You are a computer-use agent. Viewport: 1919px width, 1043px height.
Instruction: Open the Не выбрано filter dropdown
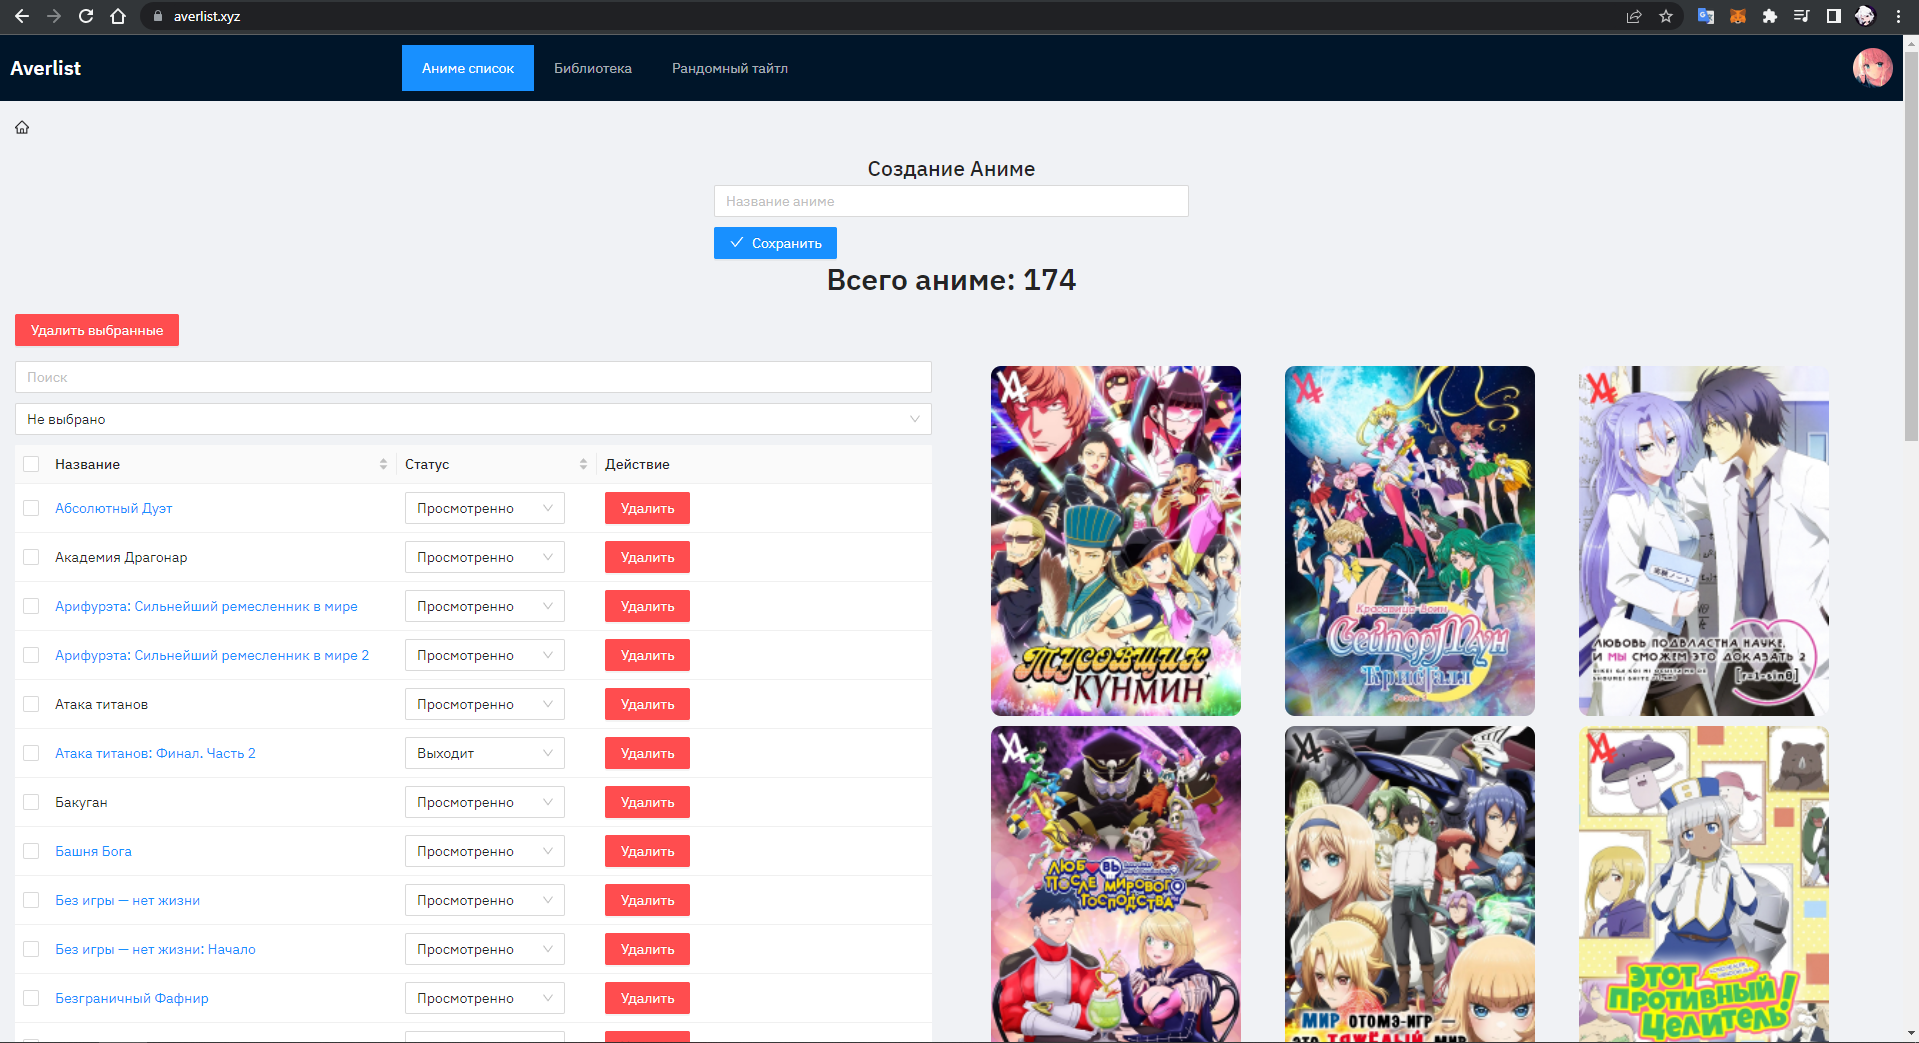click(473, 419)
